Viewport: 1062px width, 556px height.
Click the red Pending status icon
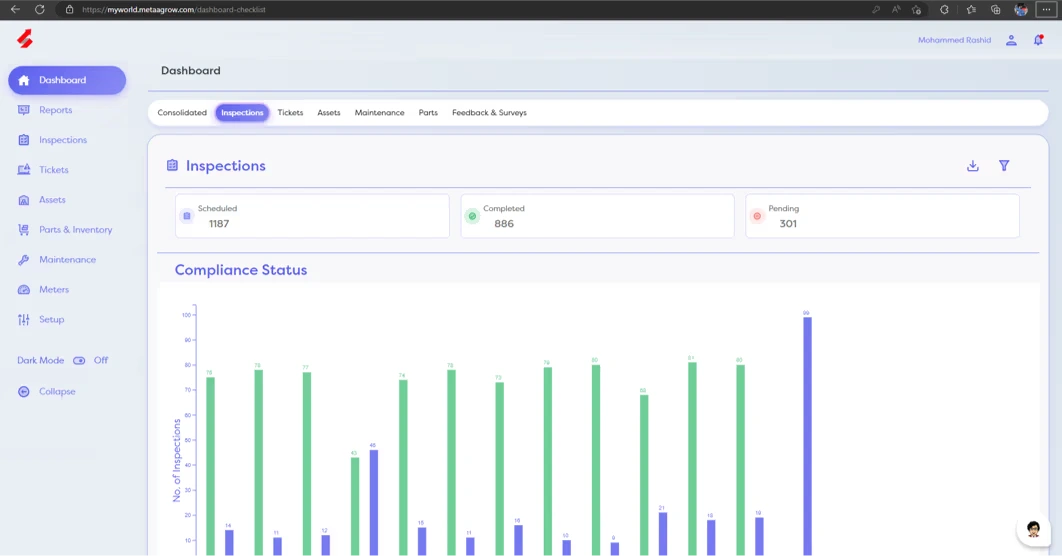(757, 216)
